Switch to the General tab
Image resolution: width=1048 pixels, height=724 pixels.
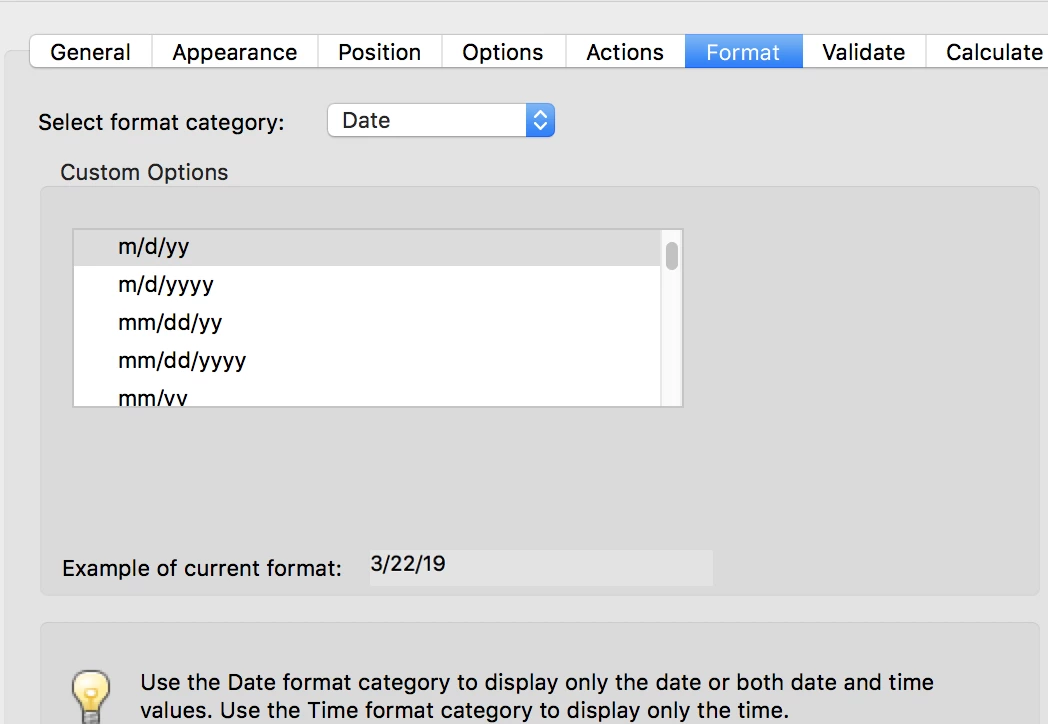[x=91, y=52]
